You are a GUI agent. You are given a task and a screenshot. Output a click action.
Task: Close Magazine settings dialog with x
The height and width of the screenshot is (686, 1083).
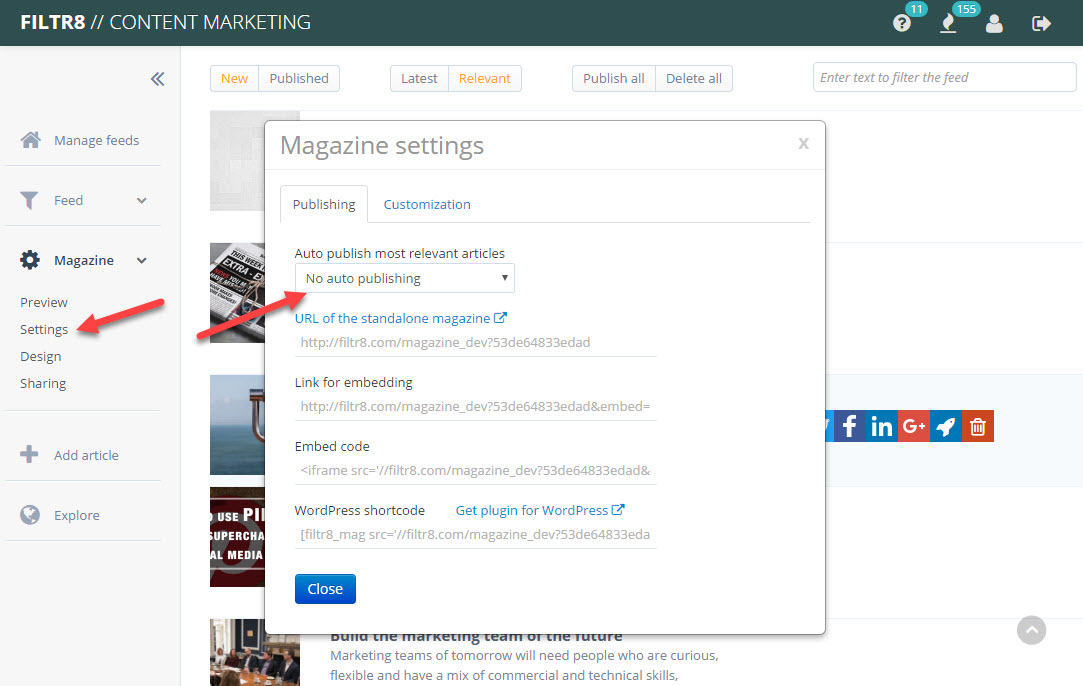[x=803, y=144]
